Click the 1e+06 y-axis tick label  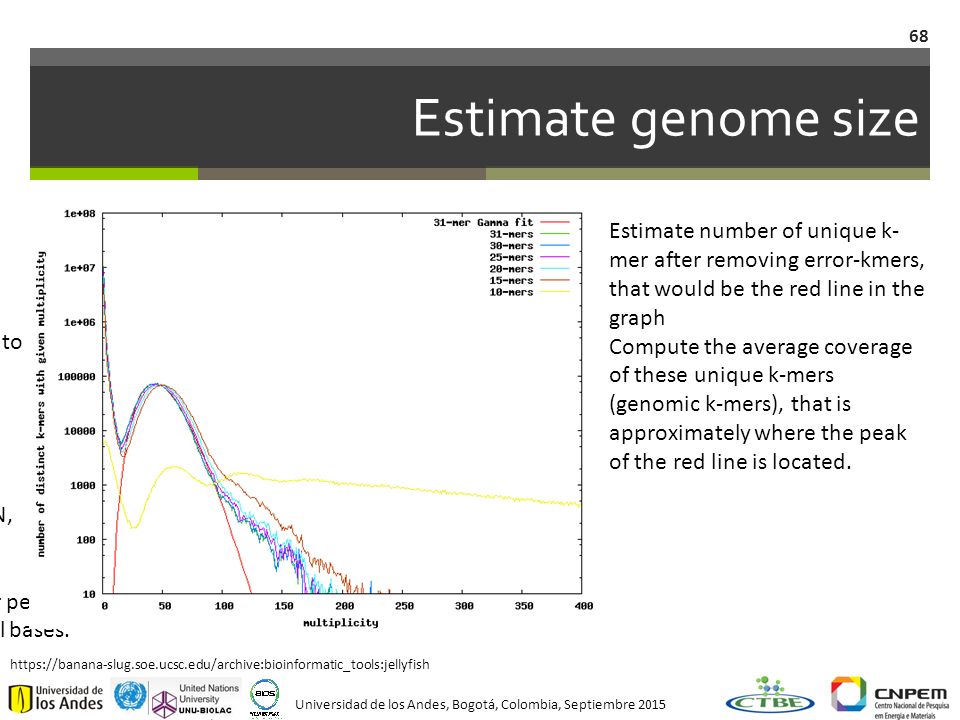click(80, 323)
